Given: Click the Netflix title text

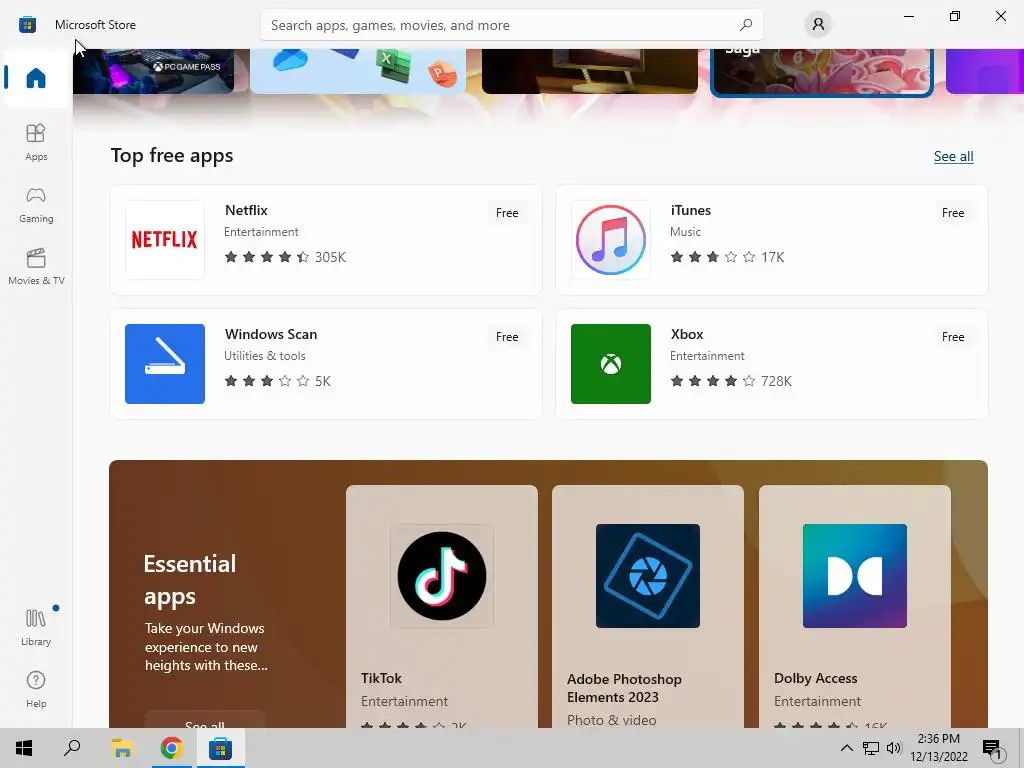Looking at the screenshot, I should (246, 210).
